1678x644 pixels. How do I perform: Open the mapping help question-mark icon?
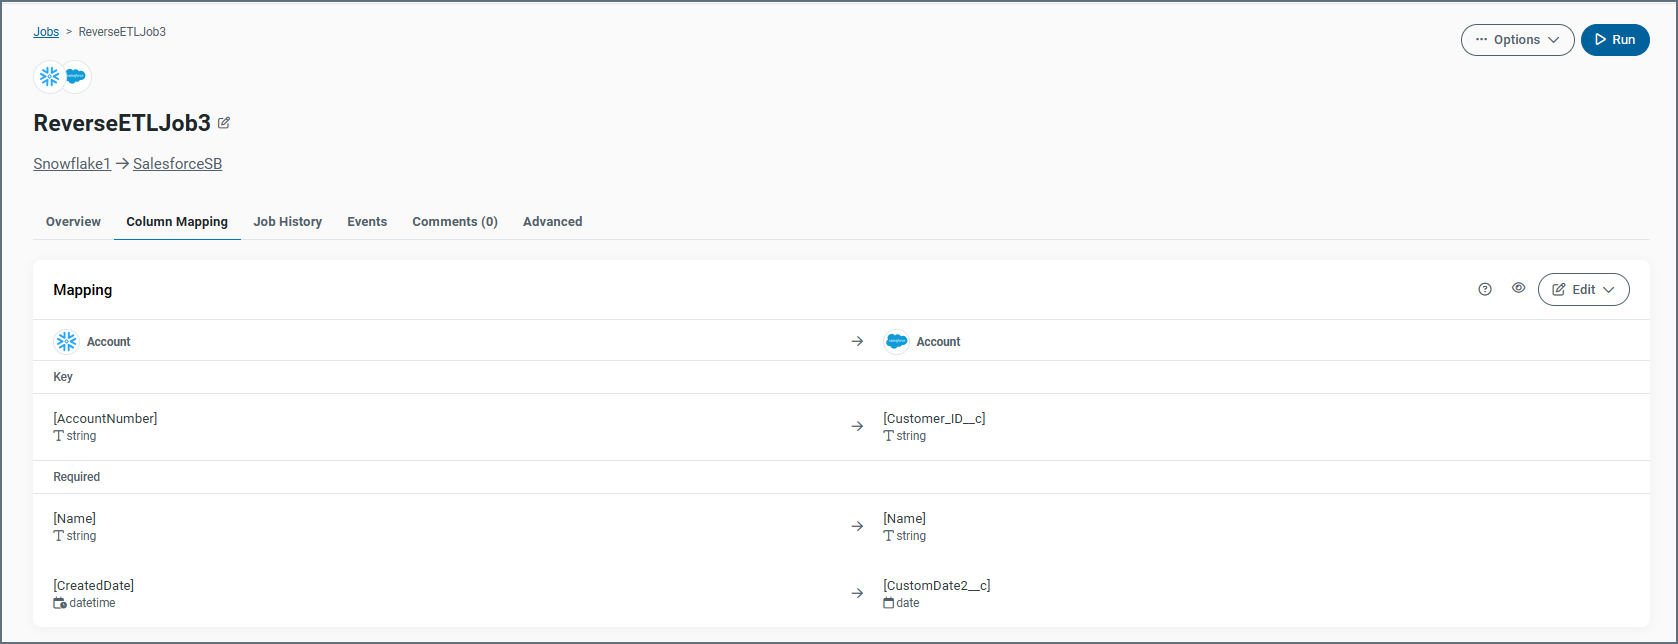[1485, 289]
